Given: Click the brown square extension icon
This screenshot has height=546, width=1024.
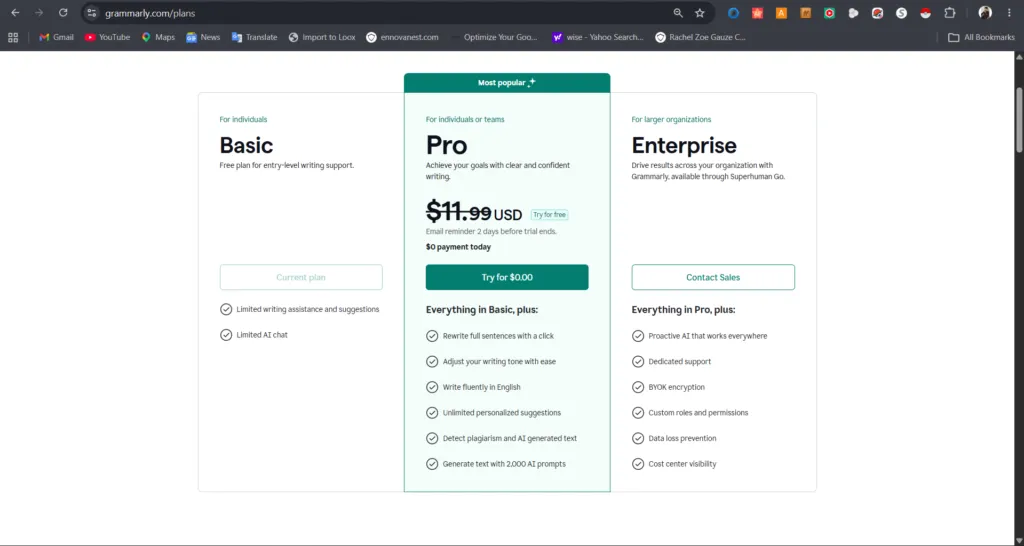Looking at the screenshot, I should (x=805, y=13).
